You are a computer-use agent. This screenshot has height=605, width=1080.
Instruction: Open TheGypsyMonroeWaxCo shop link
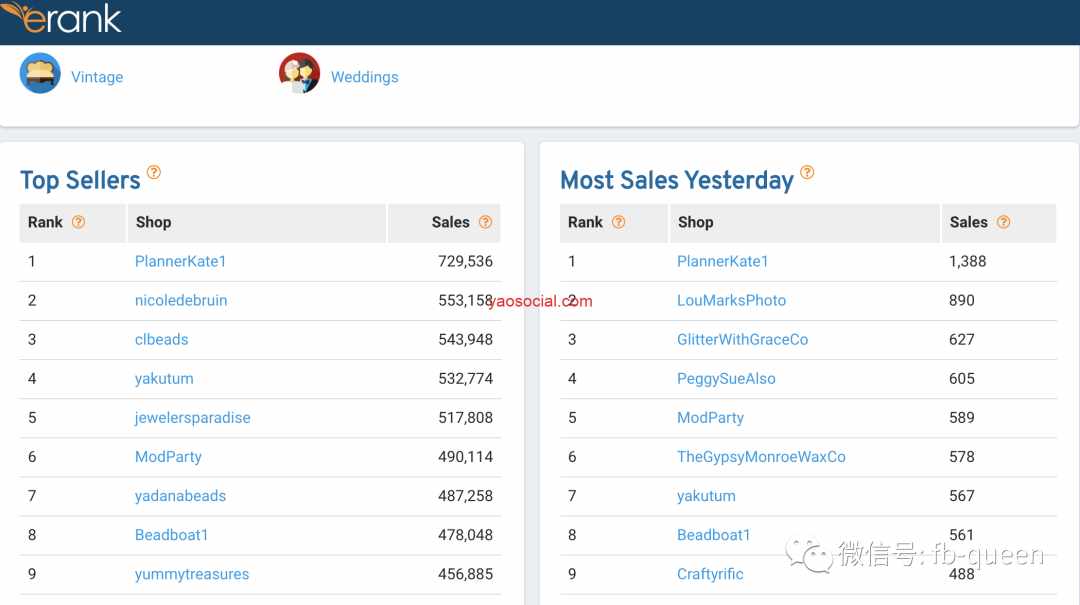pyautogui.click(x=761, y=457)
